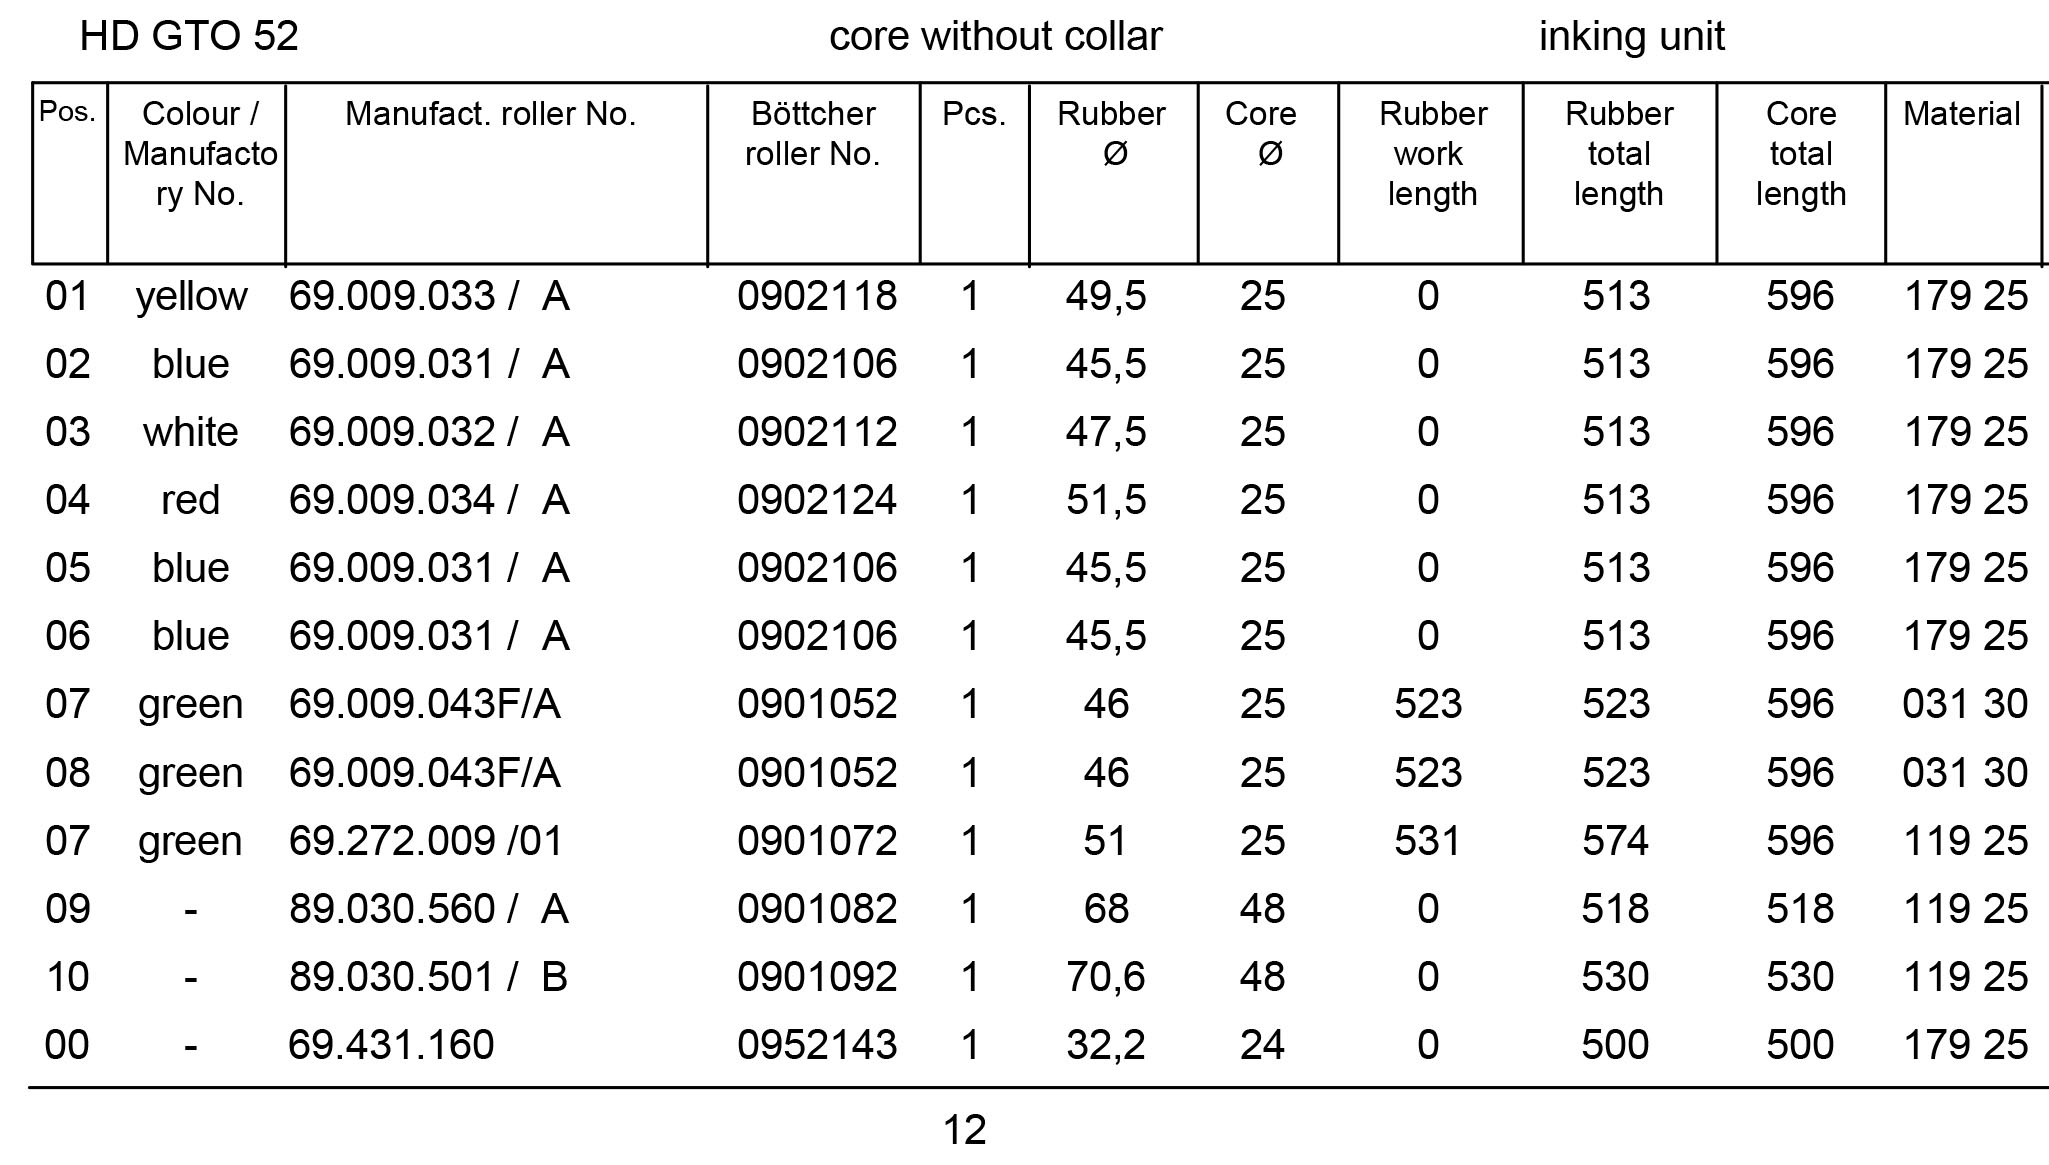The width and height of the screenshot is (2049, 1165).
Task: Click the 'yellow' colour cell
Action: (x=191, y=296)
